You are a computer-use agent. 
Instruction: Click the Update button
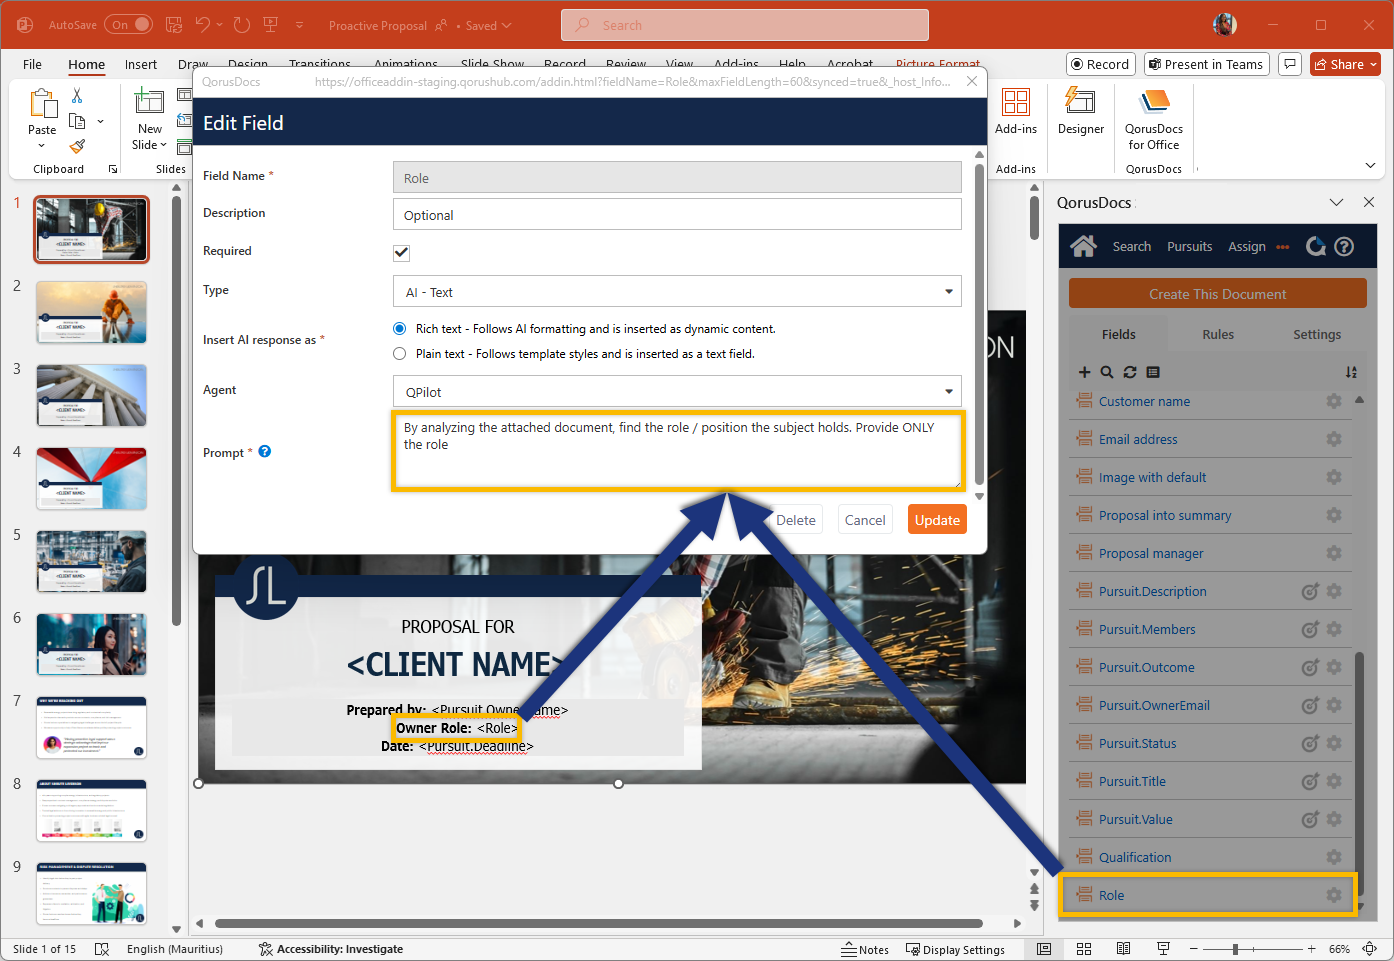tap(937, 520)
